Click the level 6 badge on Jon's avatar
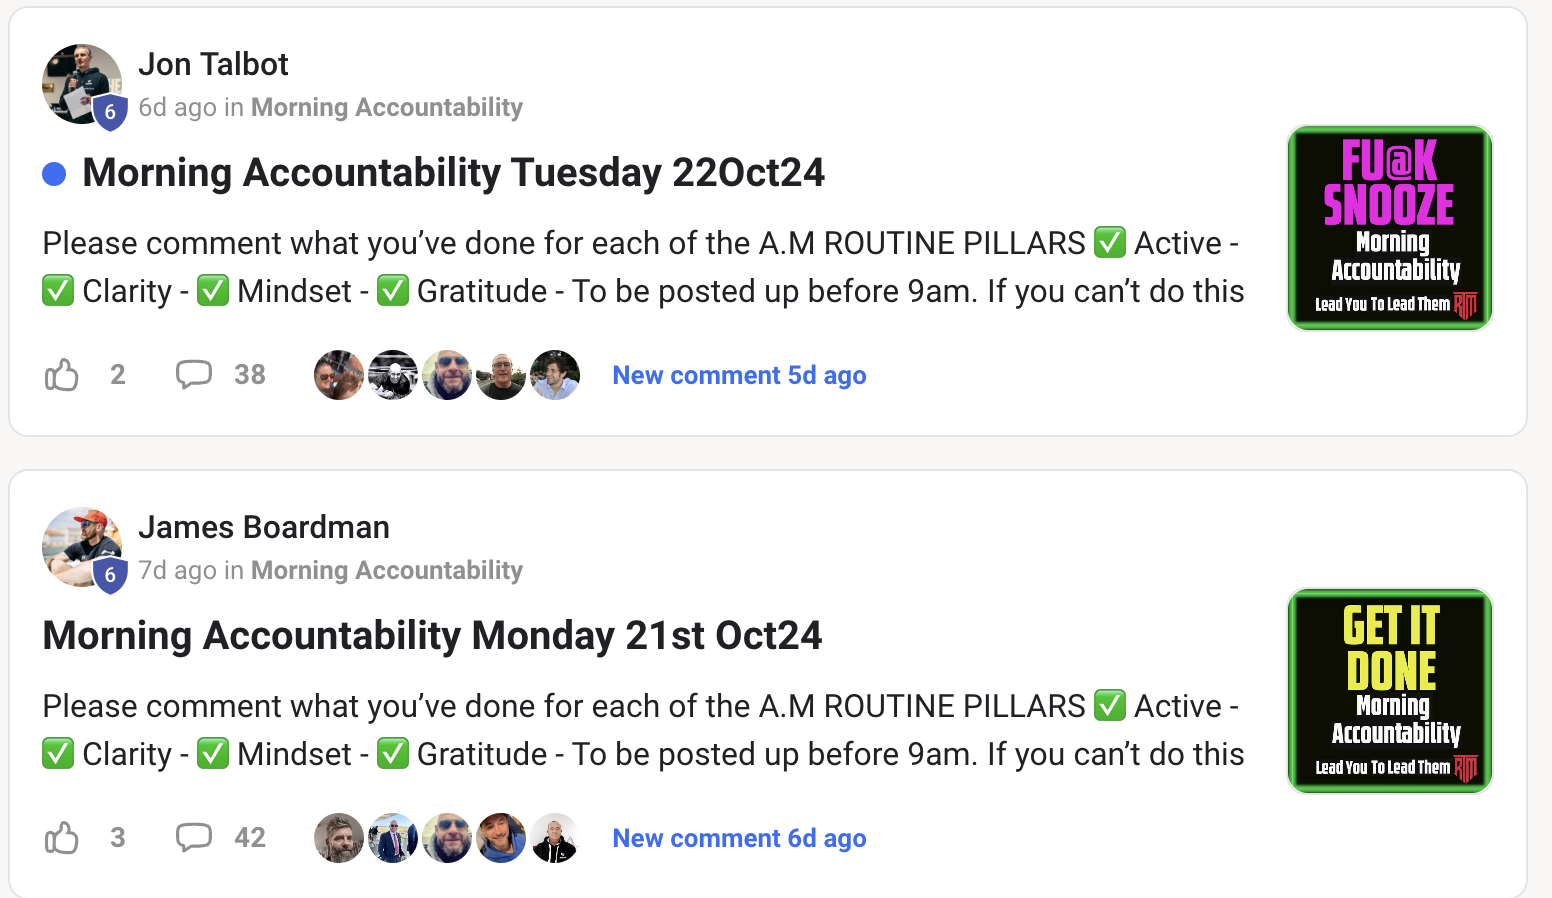Viewport: 1552px width, 898px height. pyautogui.click(x=110, y=113)
